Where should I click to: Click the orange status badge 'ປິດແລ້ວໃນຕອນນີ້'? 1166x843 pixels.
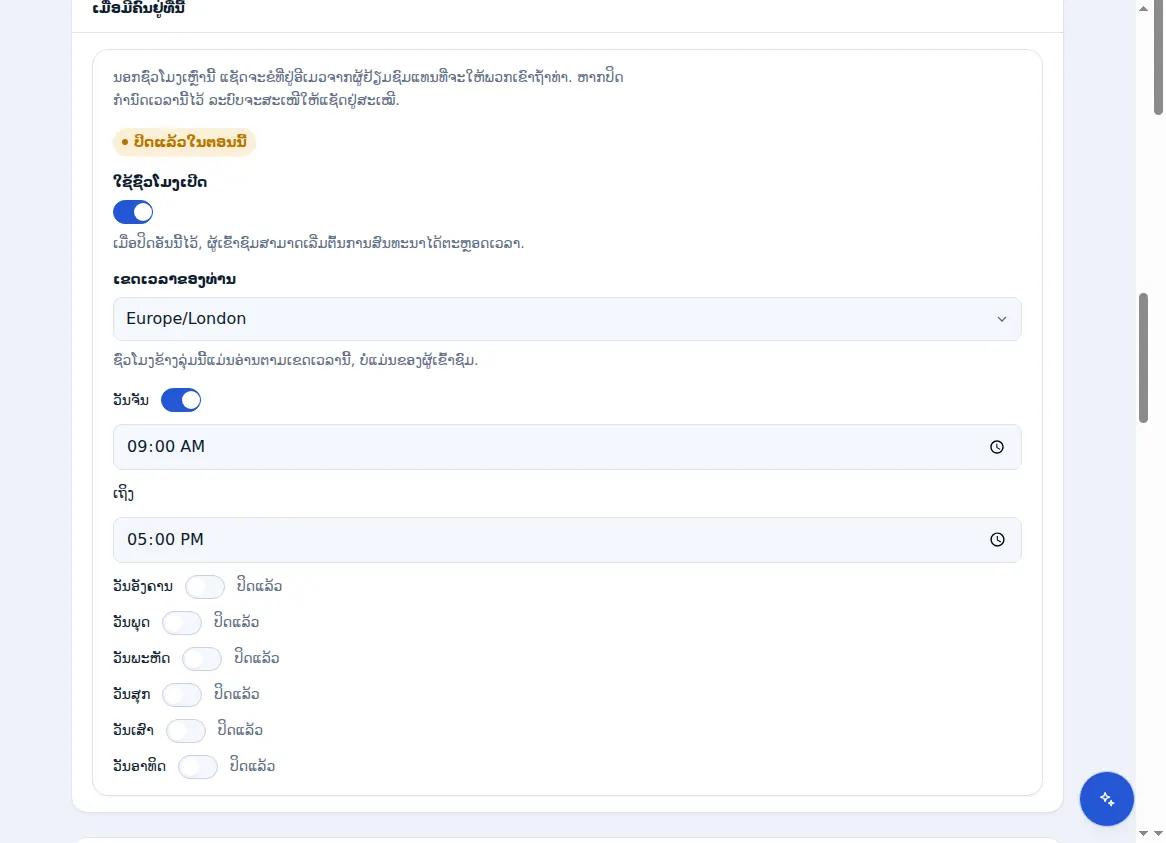pos(184,142)
